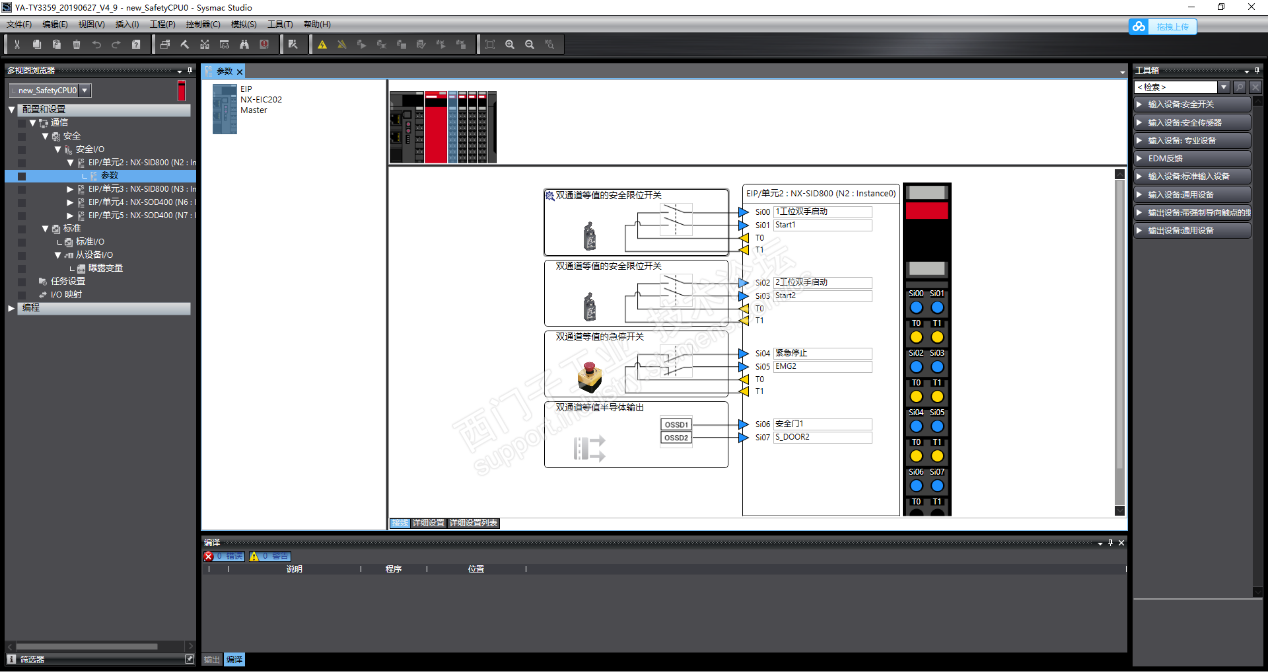Image resolution: width=1268 pixels, height=672 pixels.
Task: Click the Cut scissors toolbar icon
Action: pyautogui.click(x=17, y=44)
